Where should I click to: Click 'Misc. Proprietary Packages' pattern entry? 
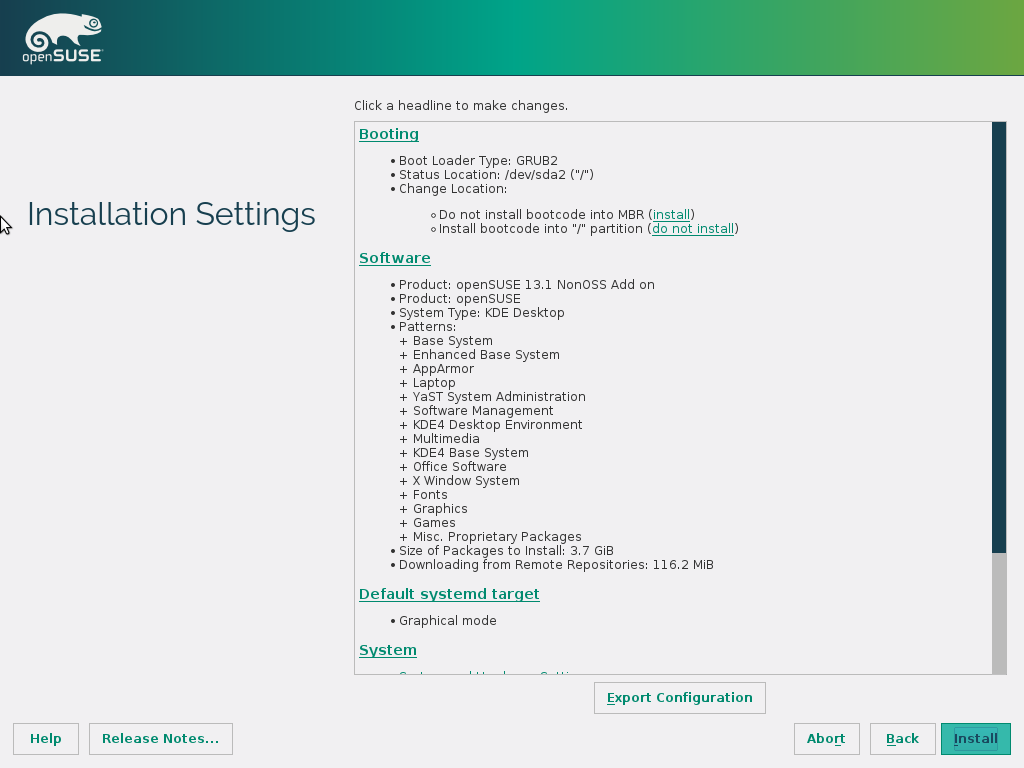[496, 537]
